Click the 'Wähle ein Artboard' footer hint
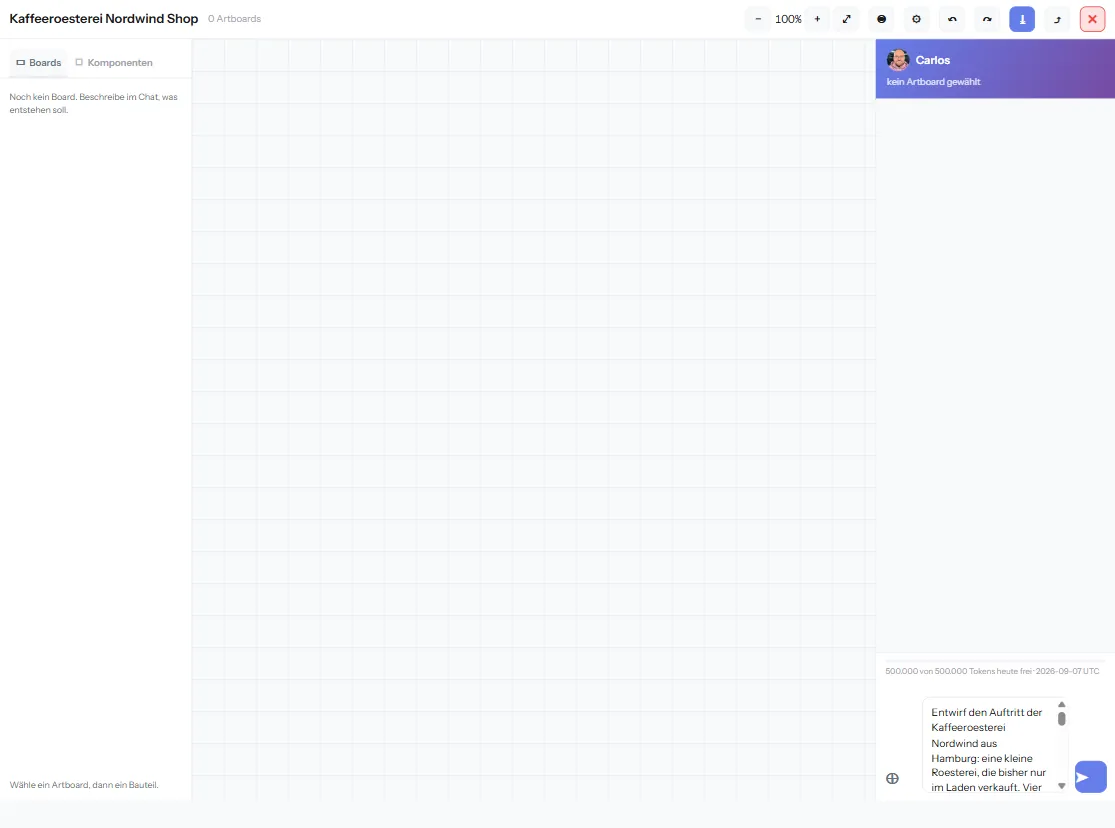This screenshot has width=1115, height=828. point(84,785)
